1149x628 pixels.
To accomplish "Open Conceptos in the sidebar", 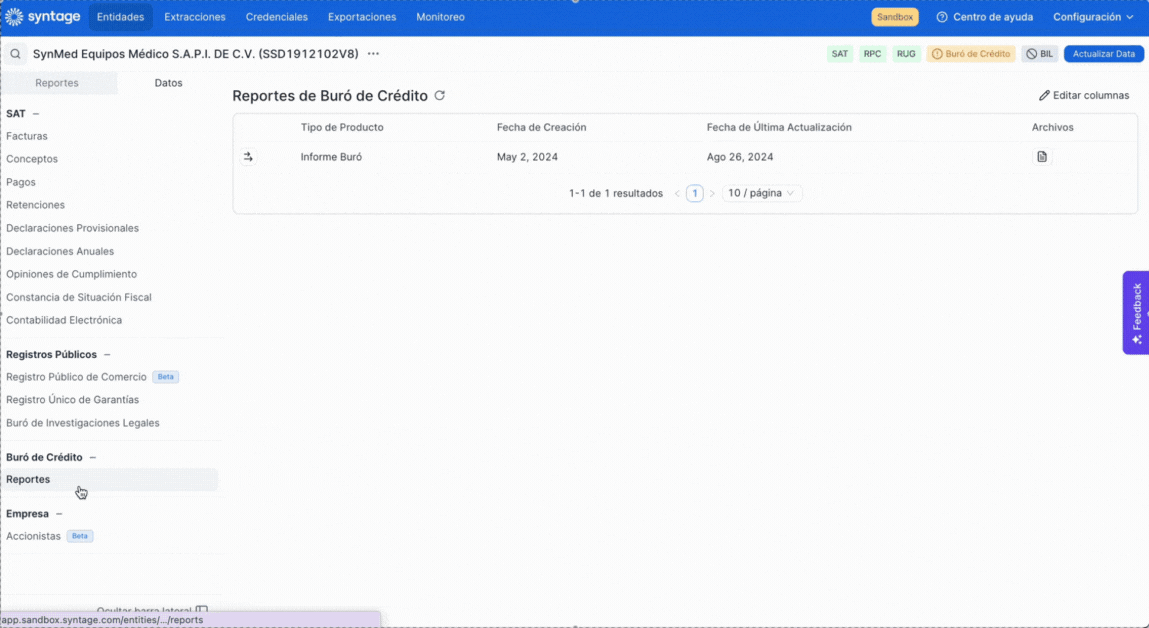I will coord(32,159).
